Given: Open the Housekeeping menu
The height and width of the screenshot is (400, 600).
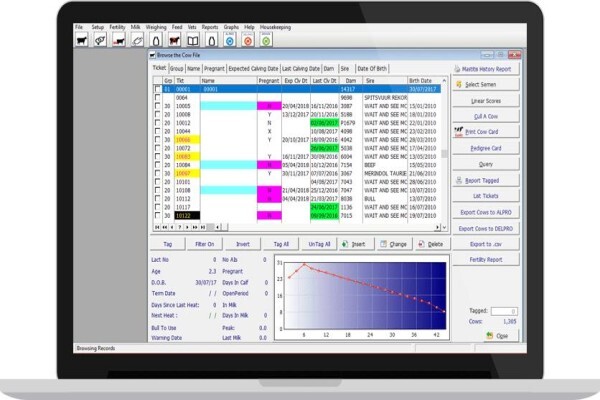Looking at the screenshot, I should pyautogui.click(x=276, y=27).
